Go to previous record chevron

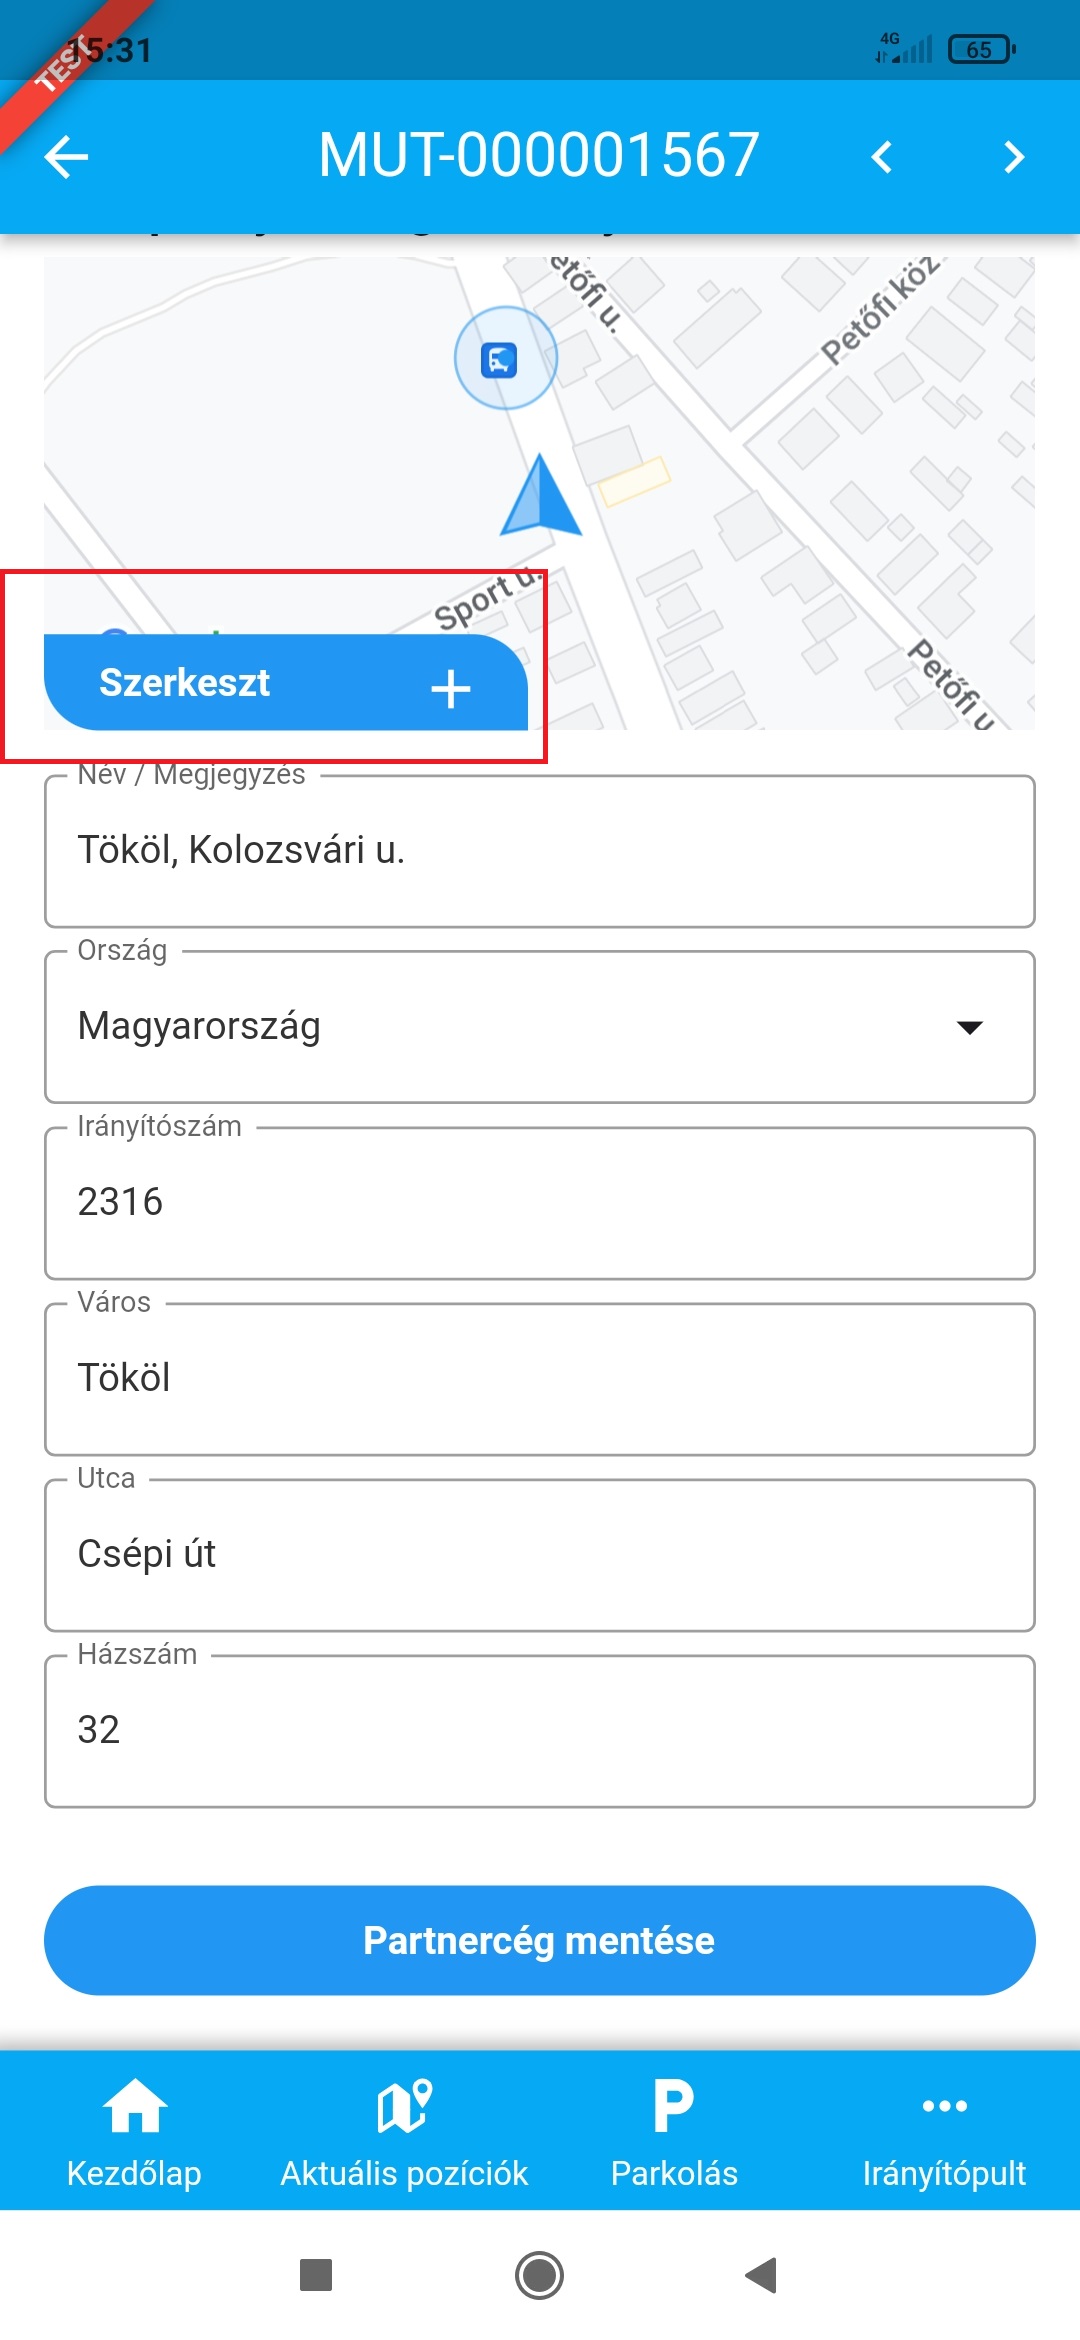tap(881, 157)
